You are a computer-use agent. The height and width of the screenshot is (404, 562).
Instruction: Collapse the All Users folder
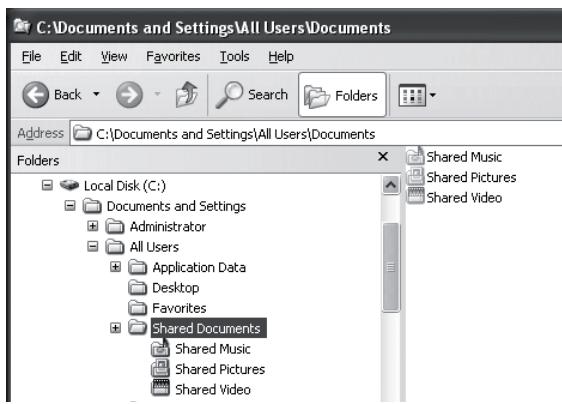(92, 246)
